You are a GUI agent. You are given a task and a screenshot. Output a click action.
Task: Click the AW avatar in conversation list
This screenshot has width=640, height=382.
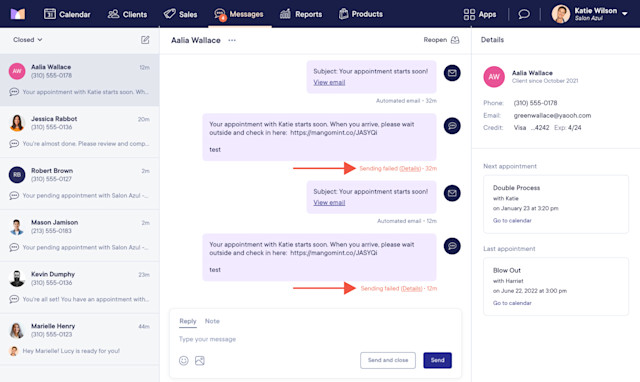coord(17,71)
